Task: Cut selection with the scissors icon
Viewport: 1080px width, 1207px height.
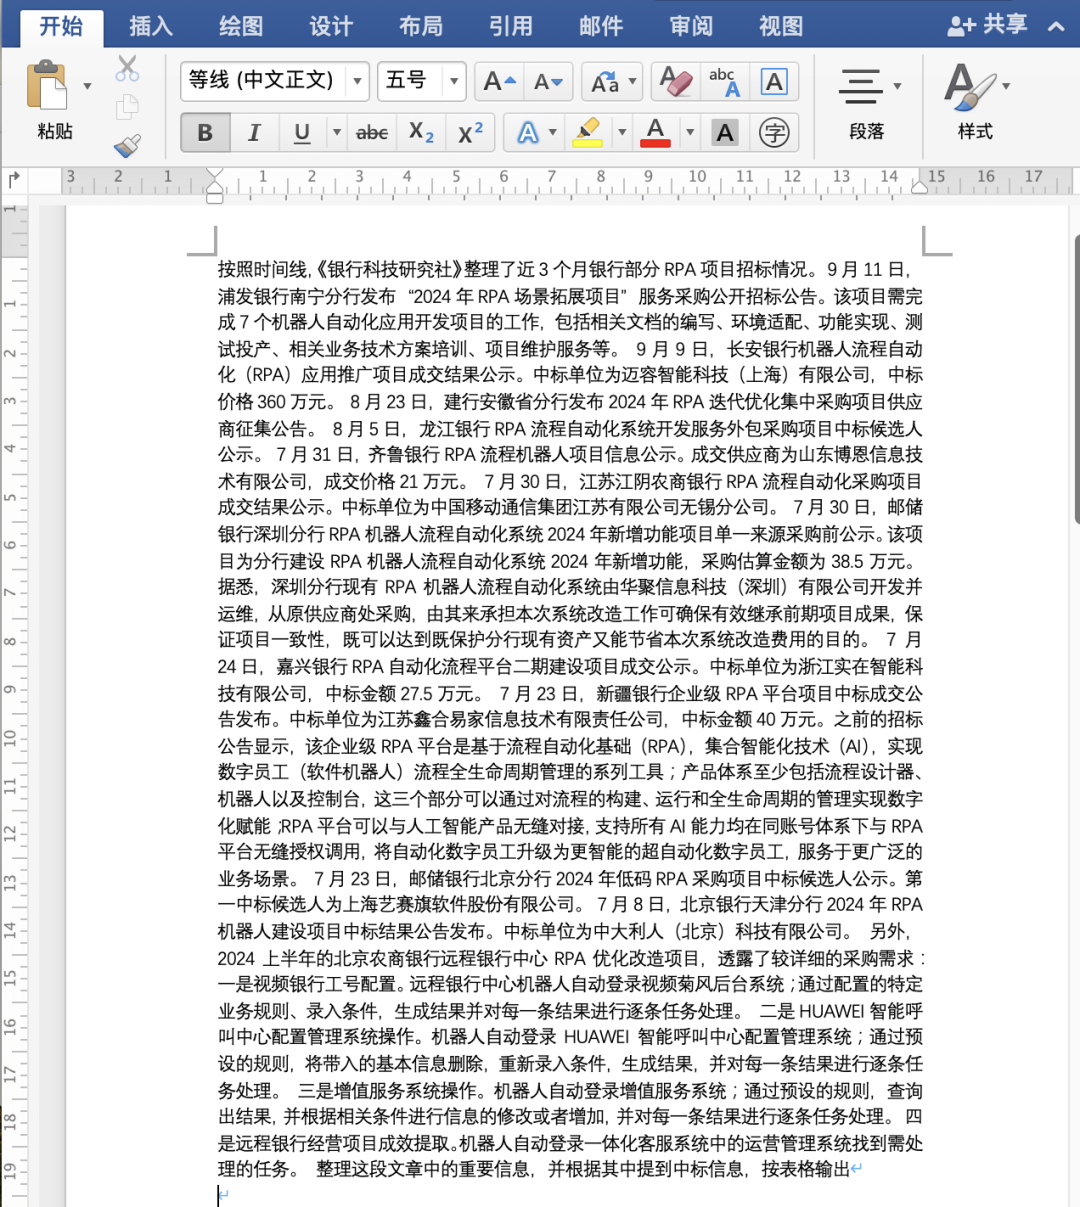Action: 127,68
